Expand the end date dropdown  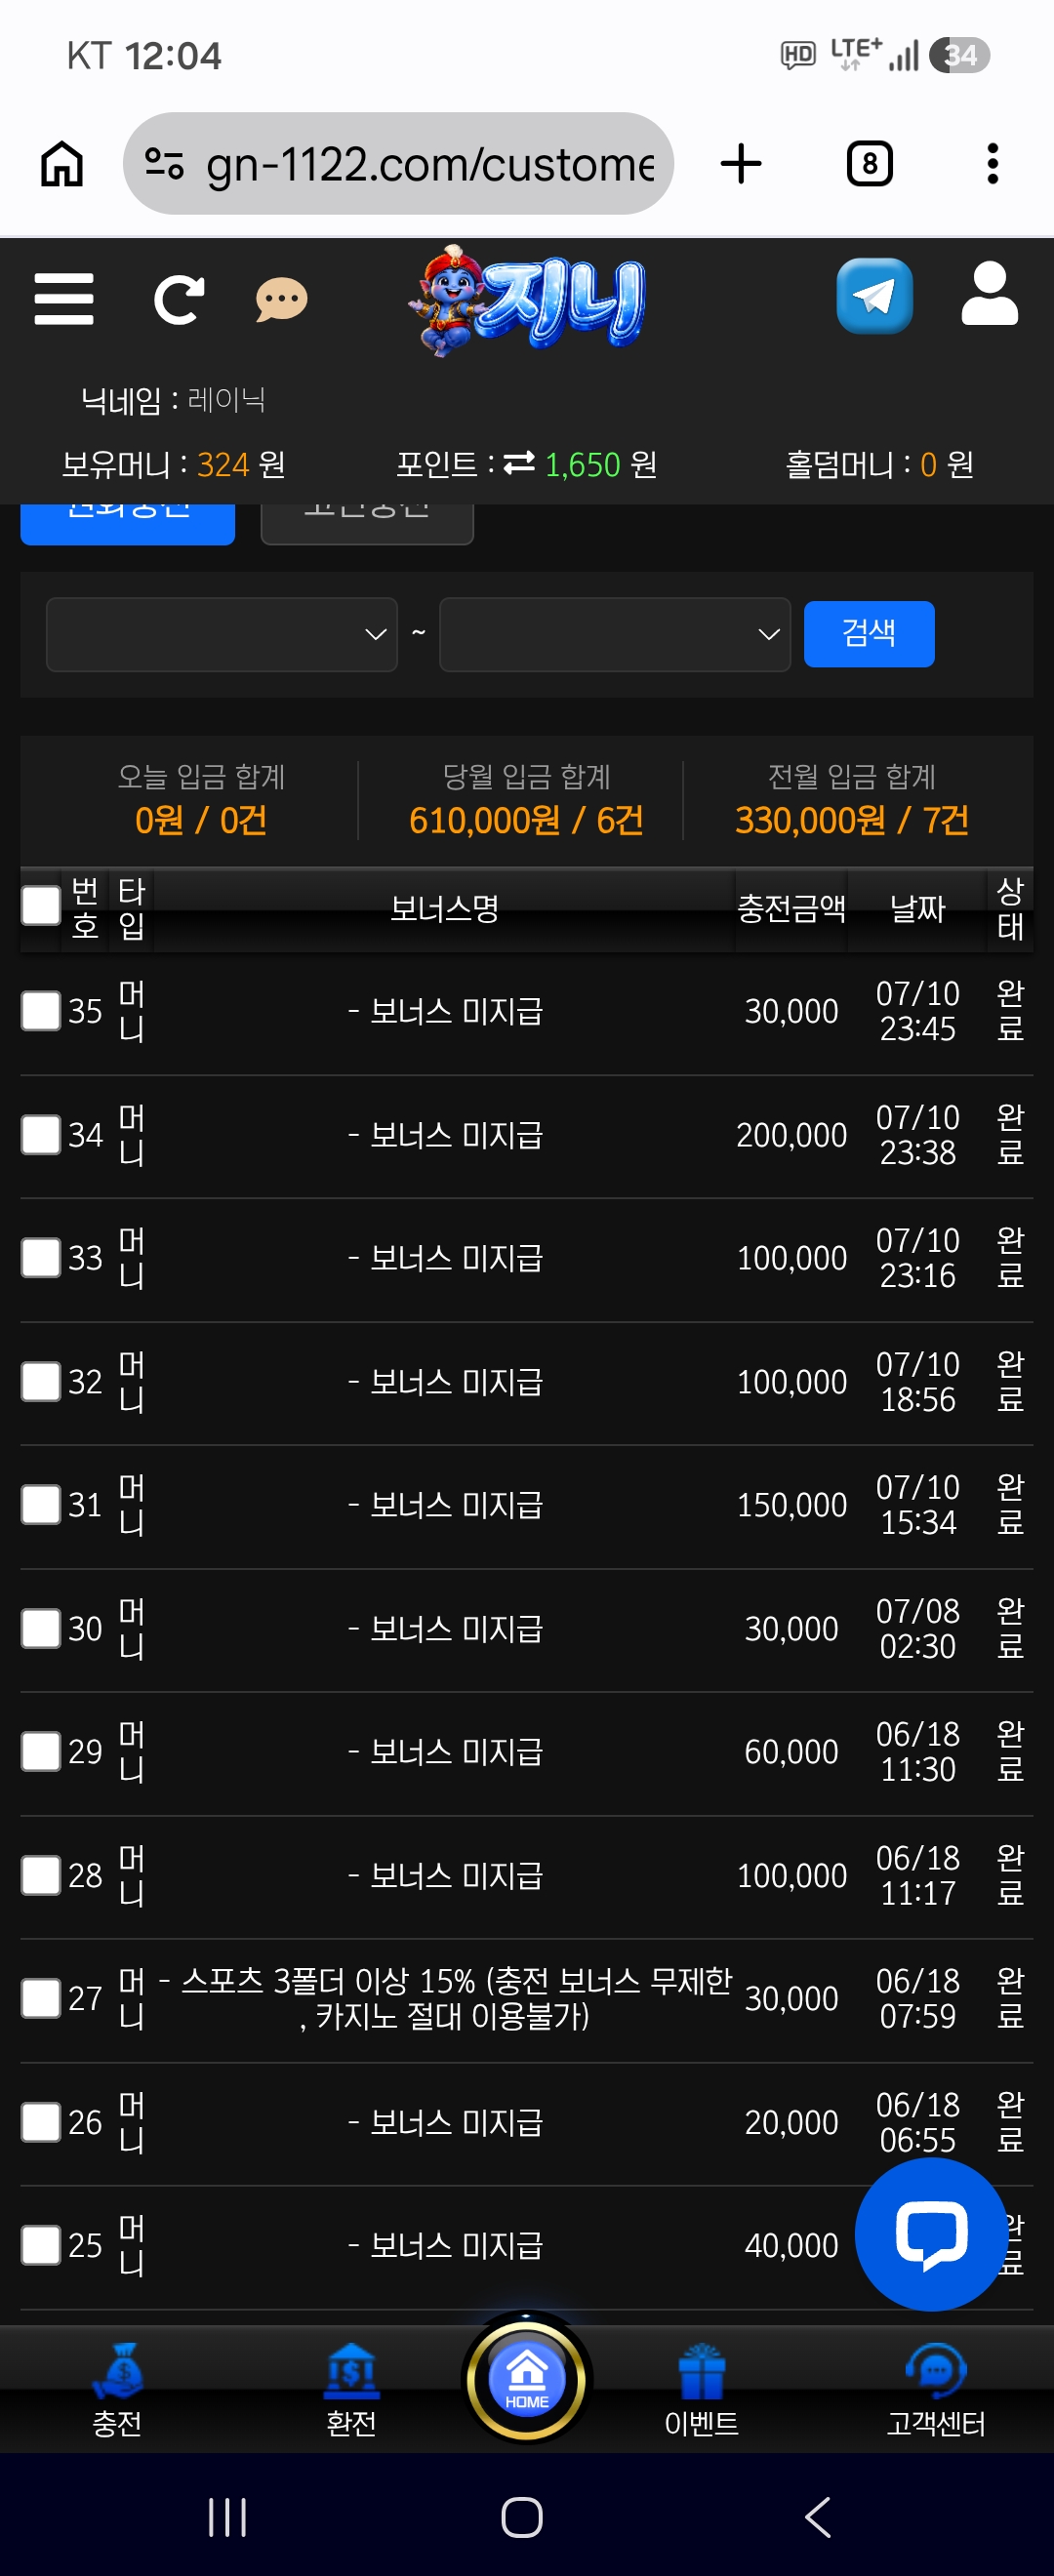click(x=615, y=634)
